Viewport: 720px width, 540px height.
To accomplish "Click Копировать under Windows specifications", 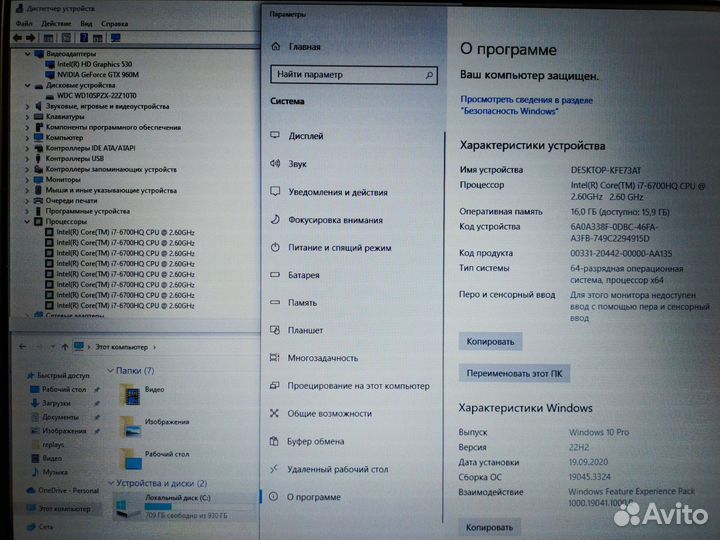I will click(489, 528).
